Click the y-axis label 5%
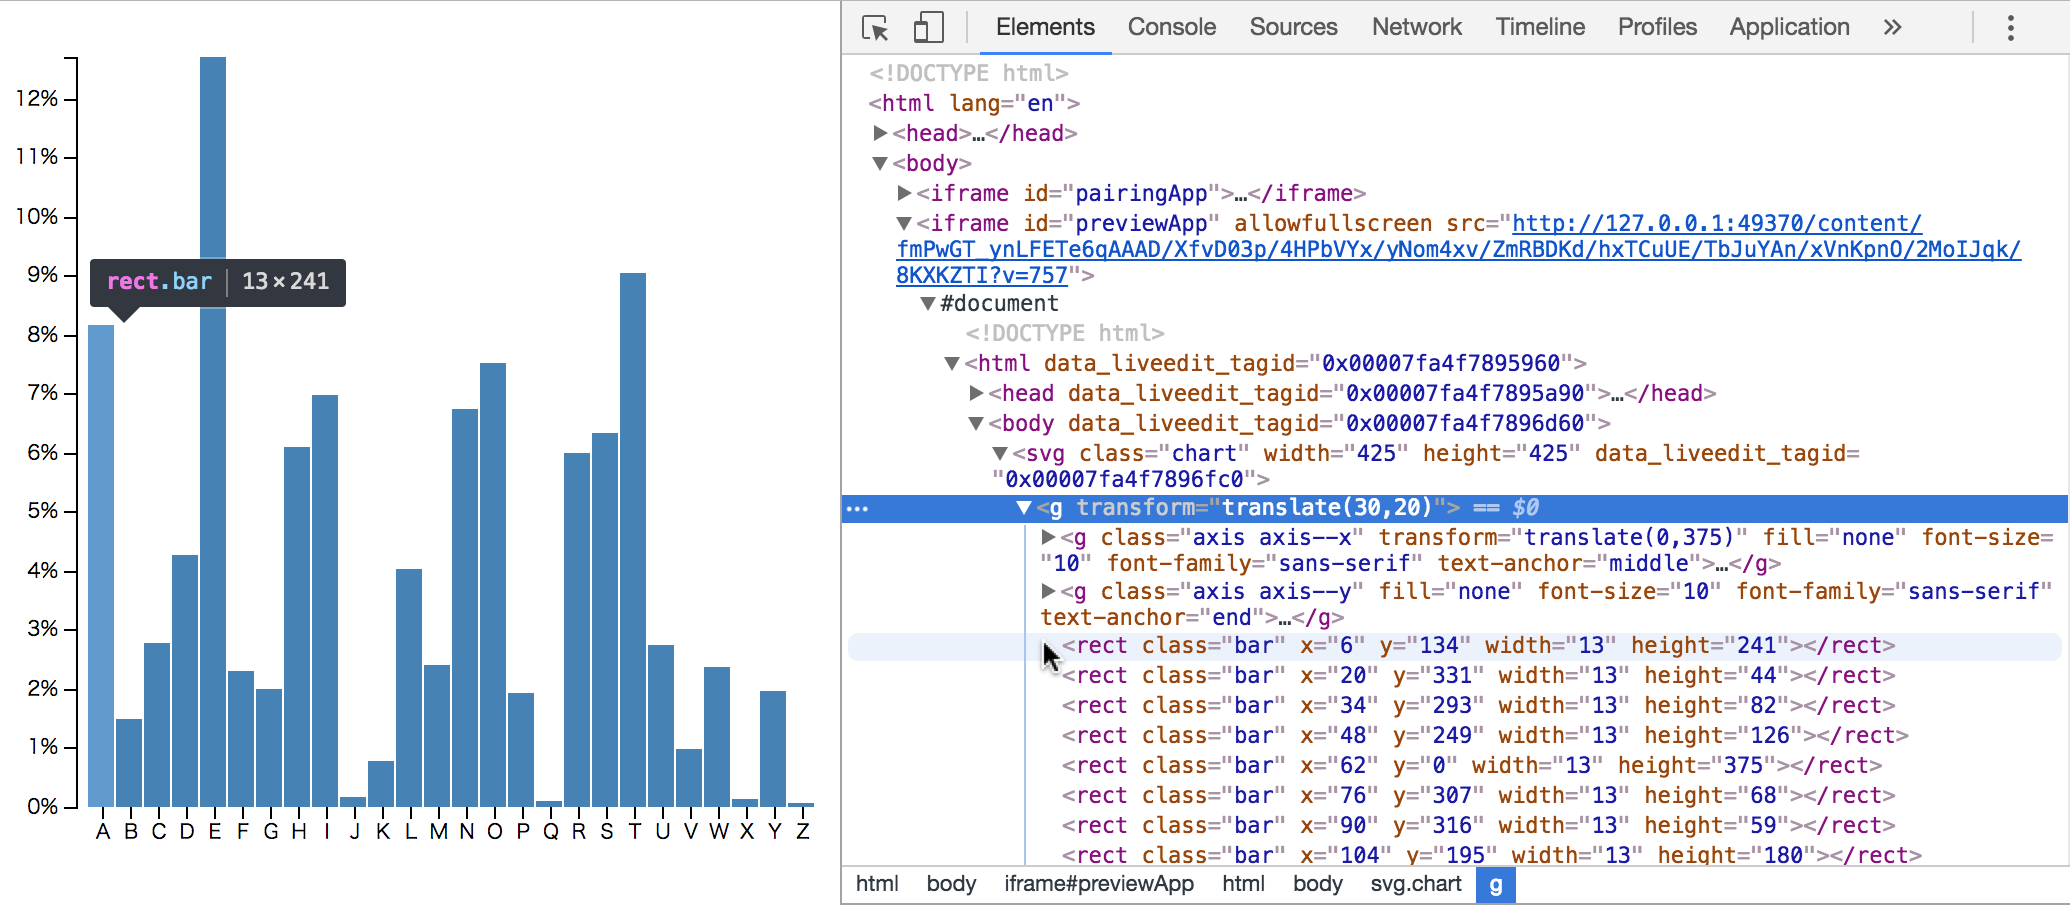This screenshot has height=905, width=2070. (42, 511)
